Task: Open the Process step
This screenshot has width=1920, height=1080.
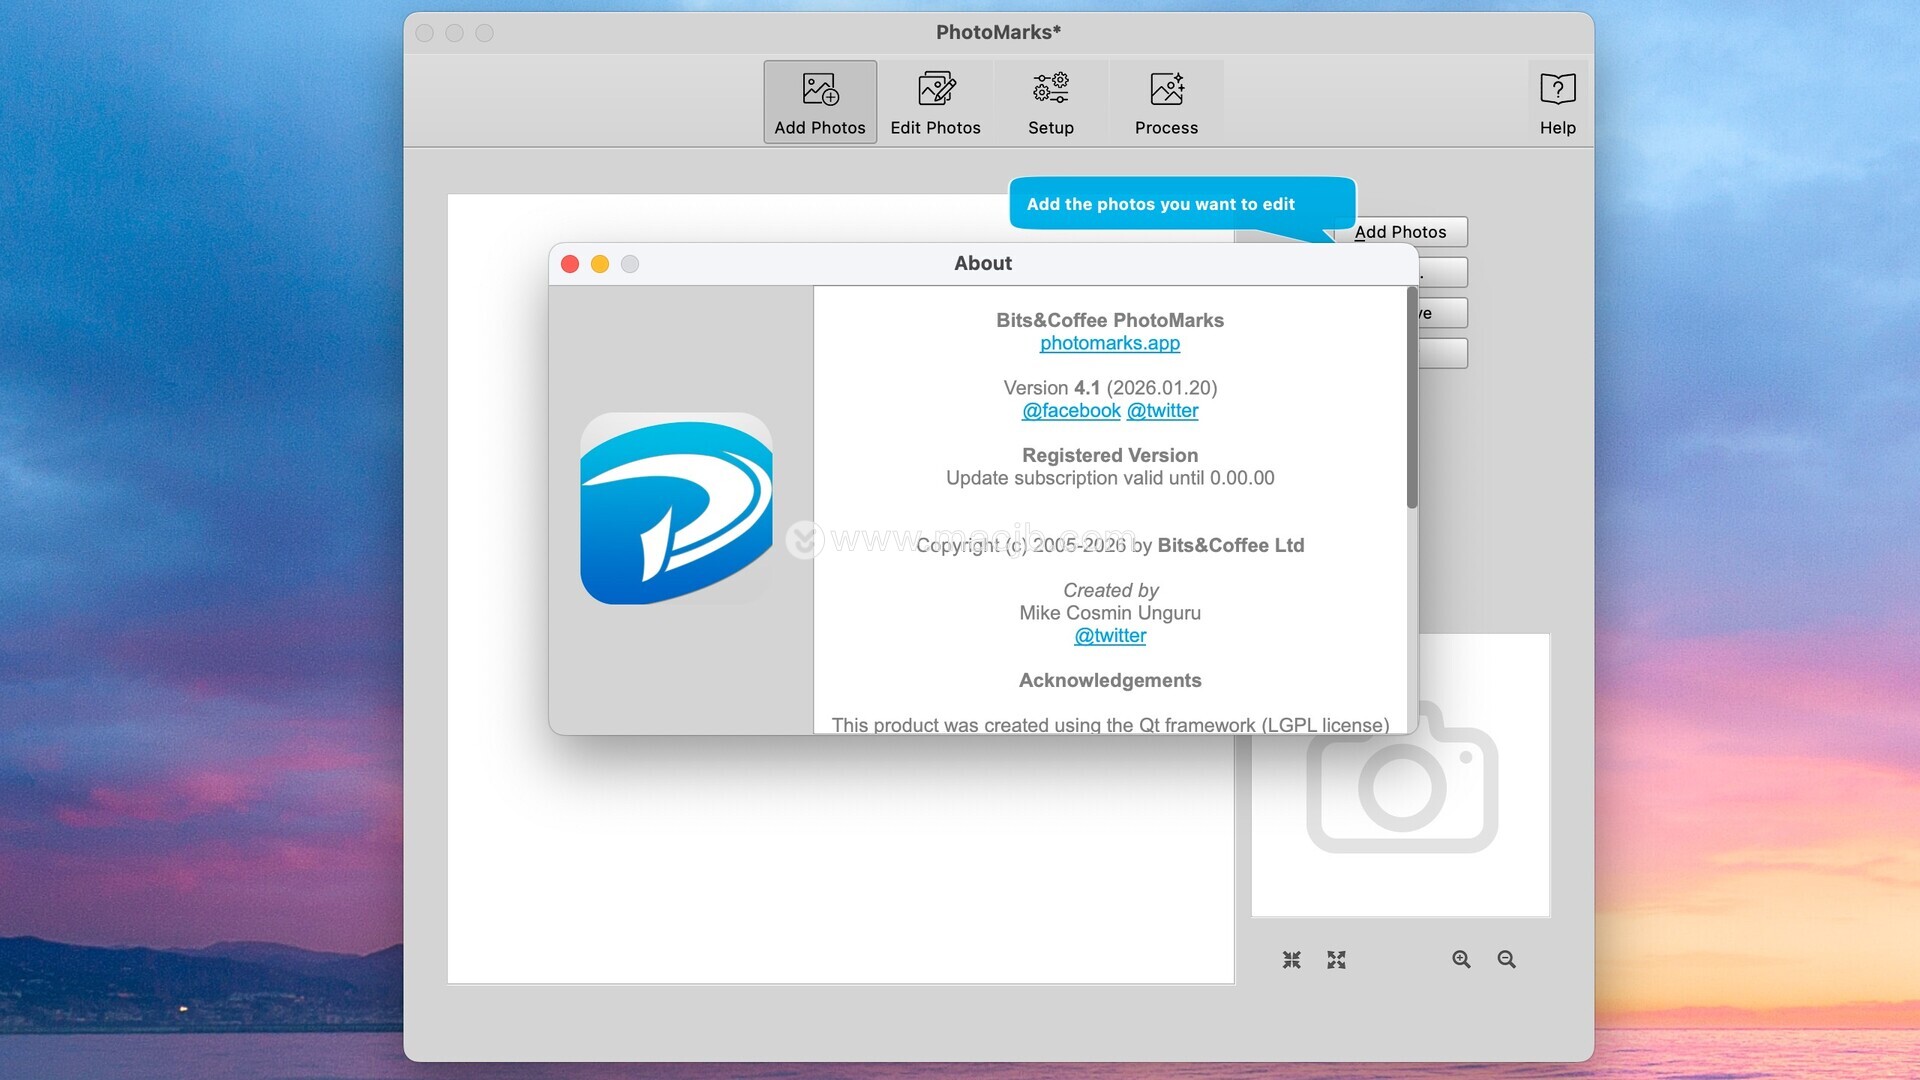Action: point(1166,102)
